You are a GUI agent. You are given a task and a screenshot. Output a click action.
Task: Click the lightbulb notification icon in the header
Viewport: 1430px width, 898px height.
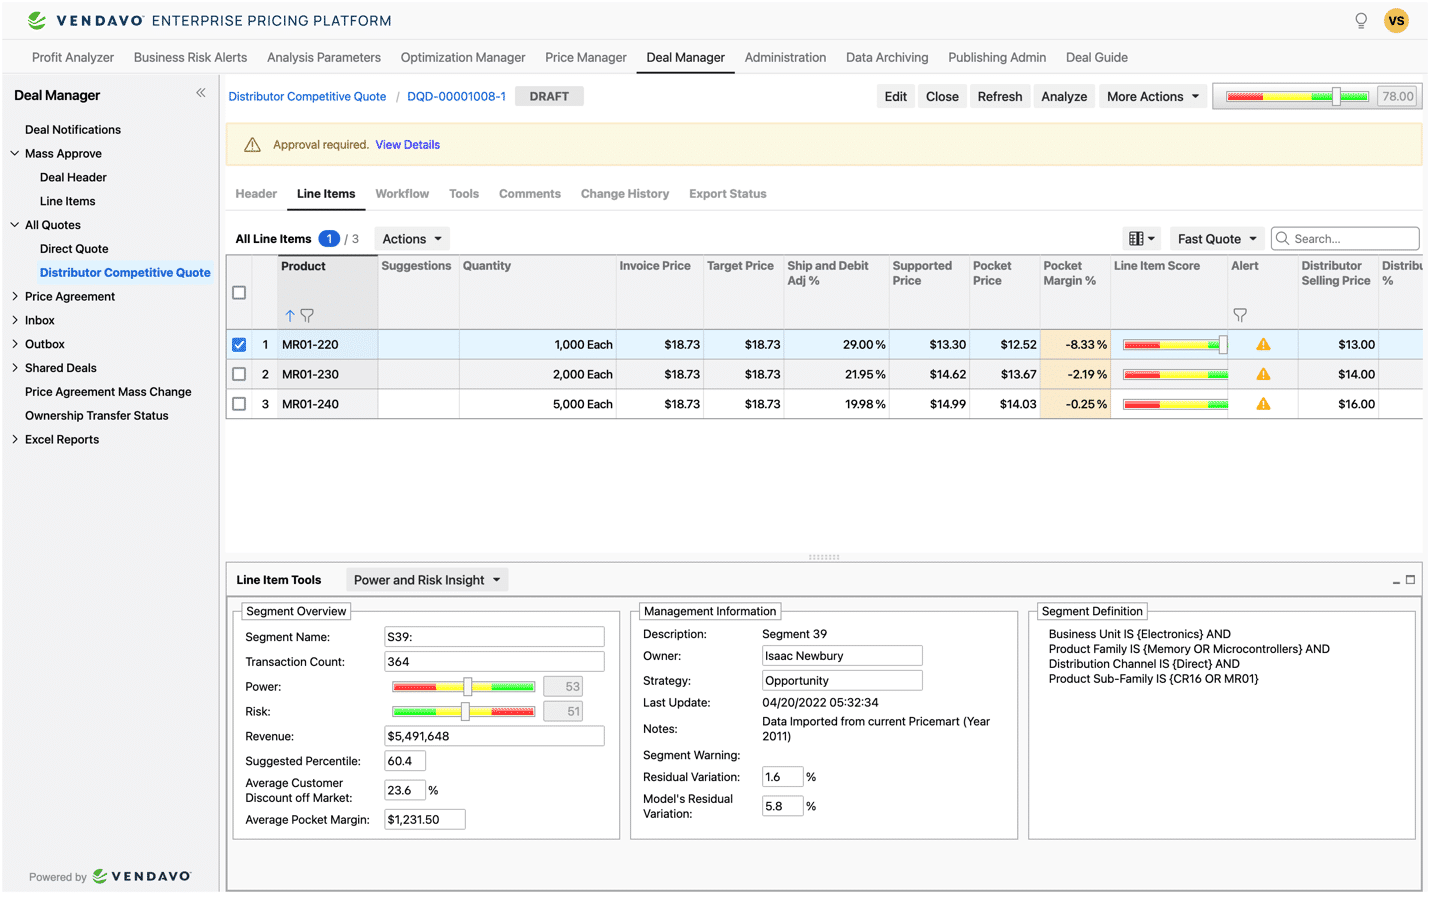1360,19
